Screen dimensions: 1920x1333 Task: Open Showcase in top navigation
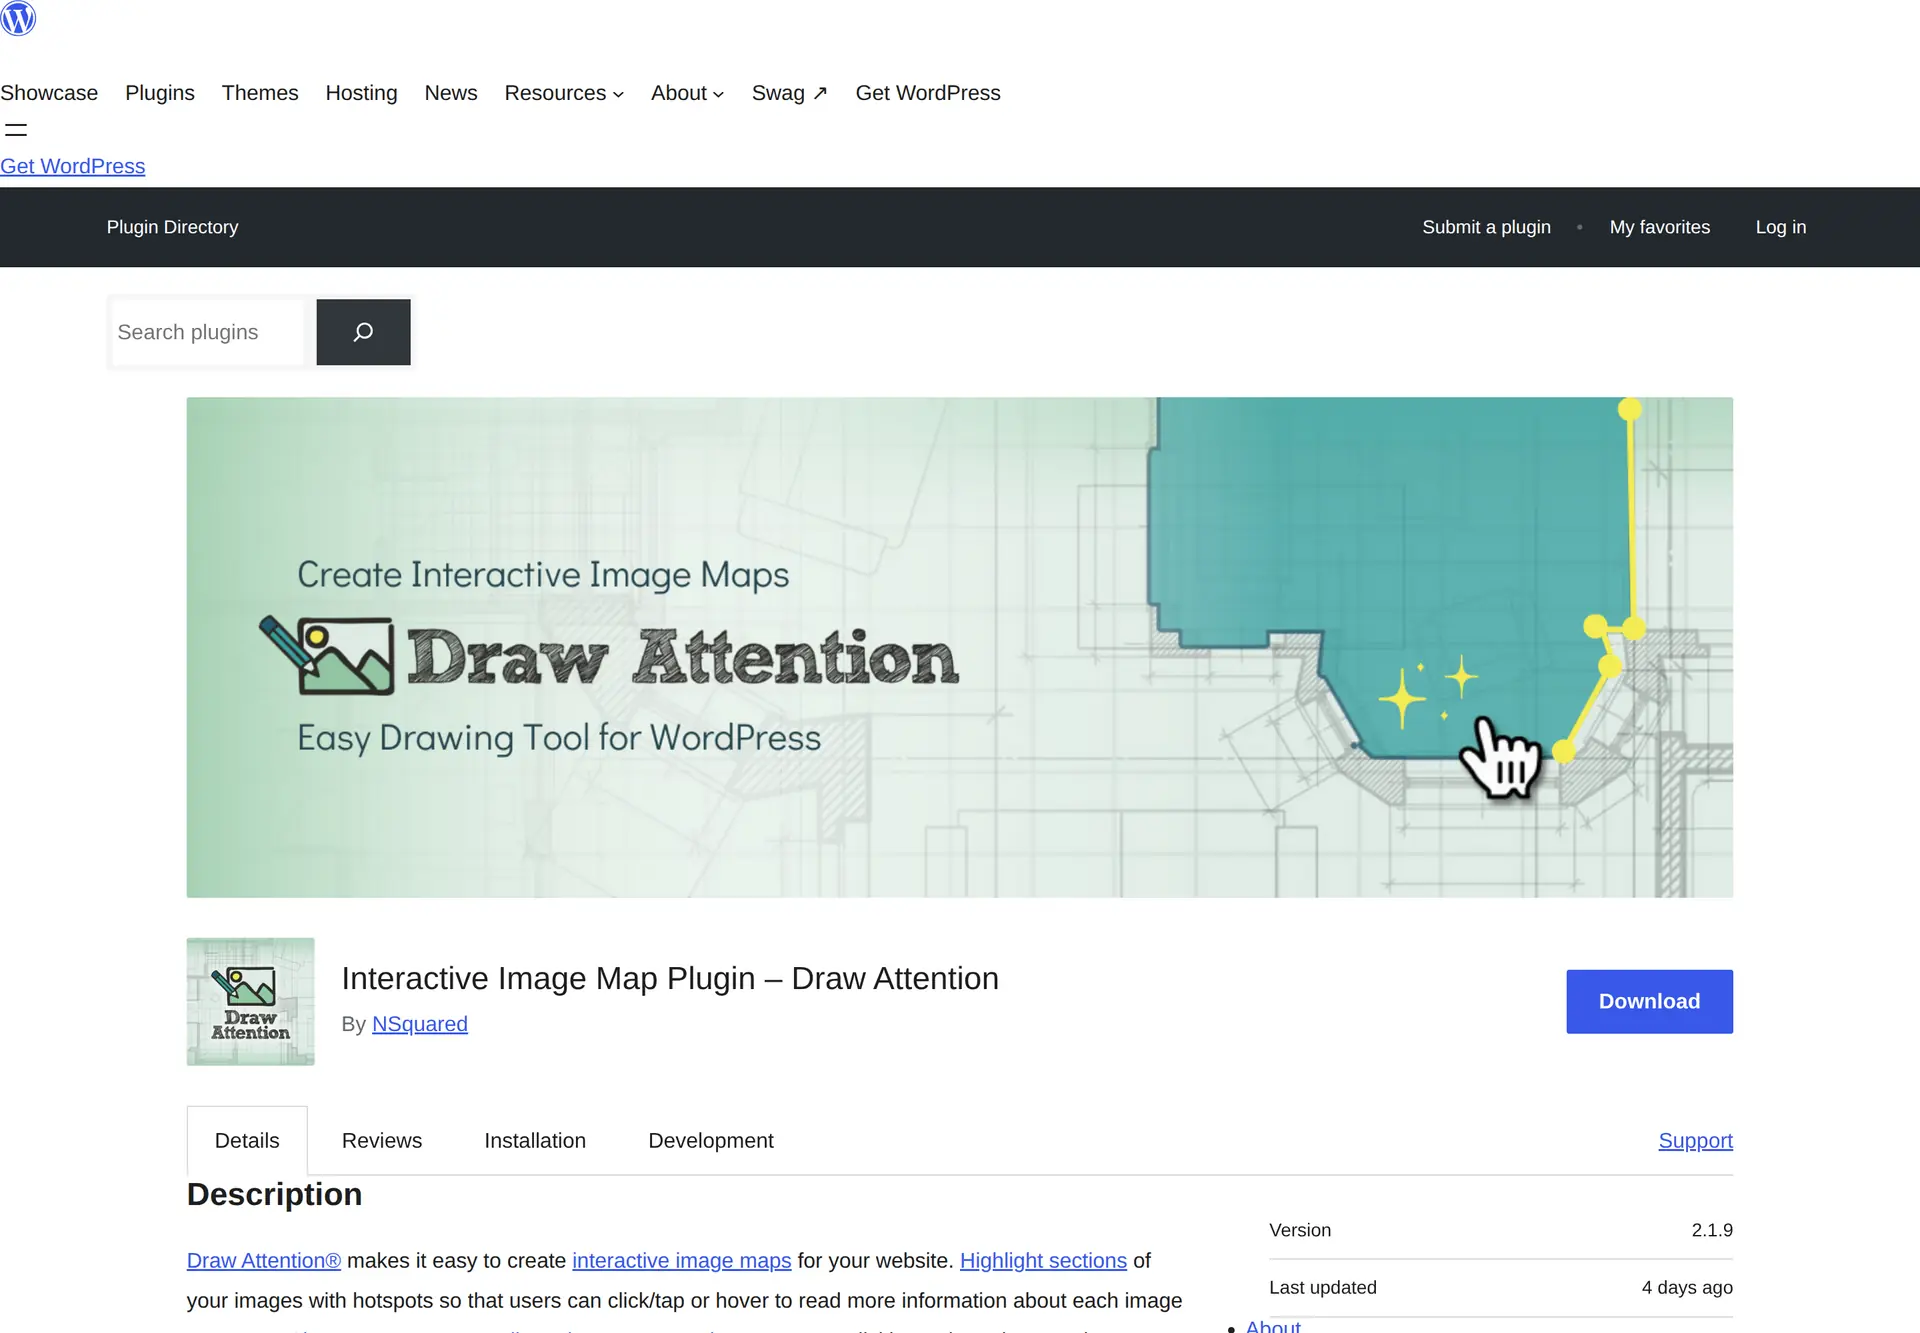point(49,93)
